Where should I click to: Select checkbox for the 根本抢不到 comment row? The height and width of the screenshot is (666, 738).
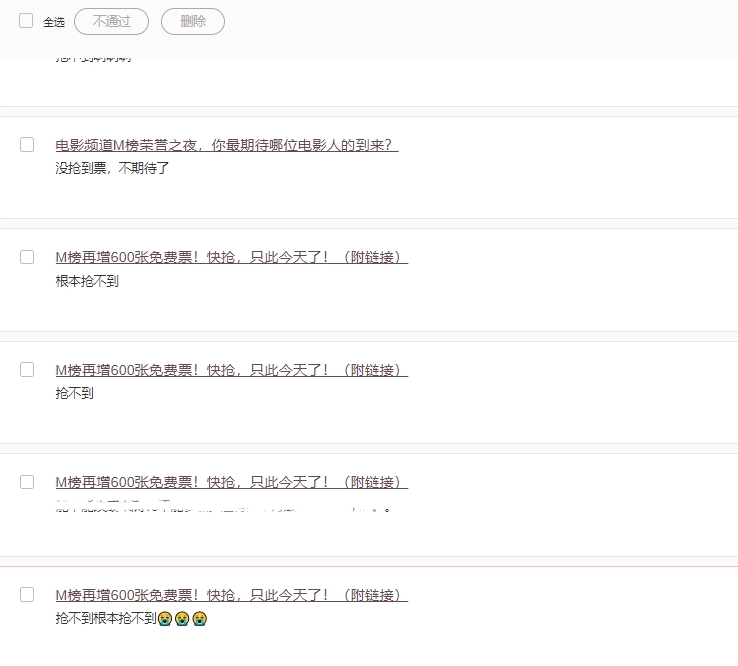[x=27, y=257]
